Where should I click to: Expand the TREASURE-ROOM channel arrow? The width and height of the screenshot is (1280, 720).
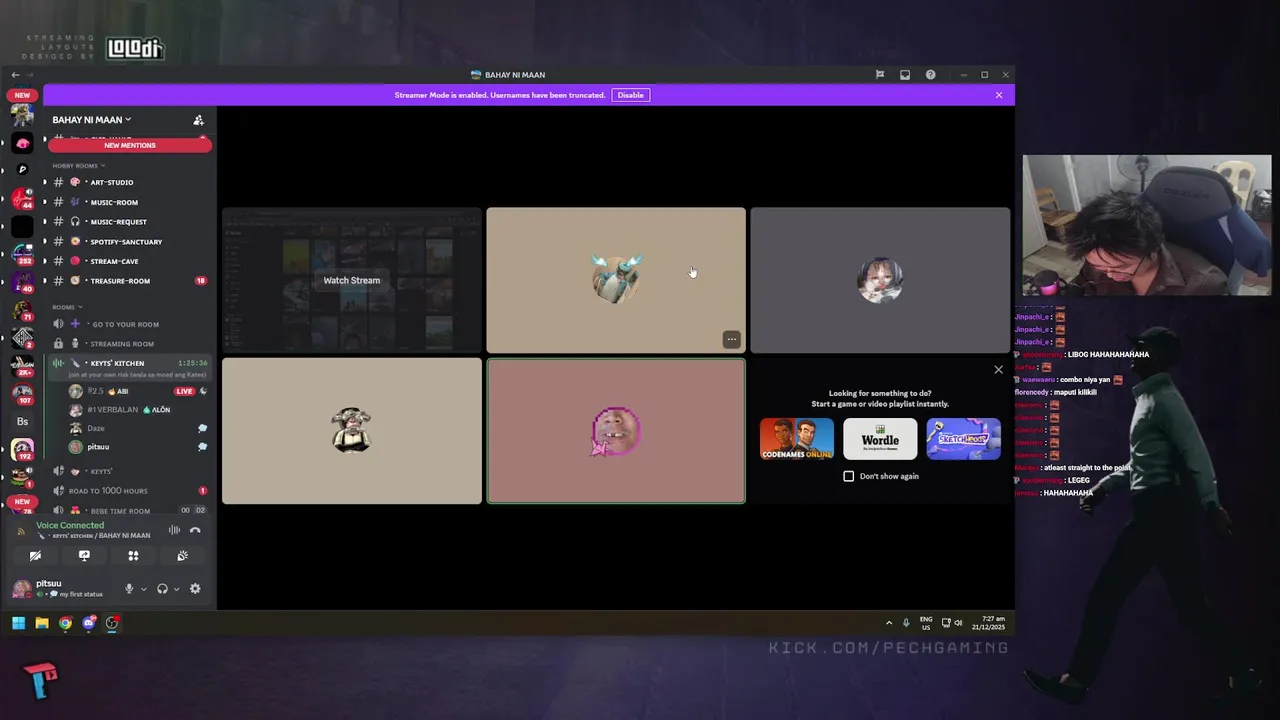point(44,281)
